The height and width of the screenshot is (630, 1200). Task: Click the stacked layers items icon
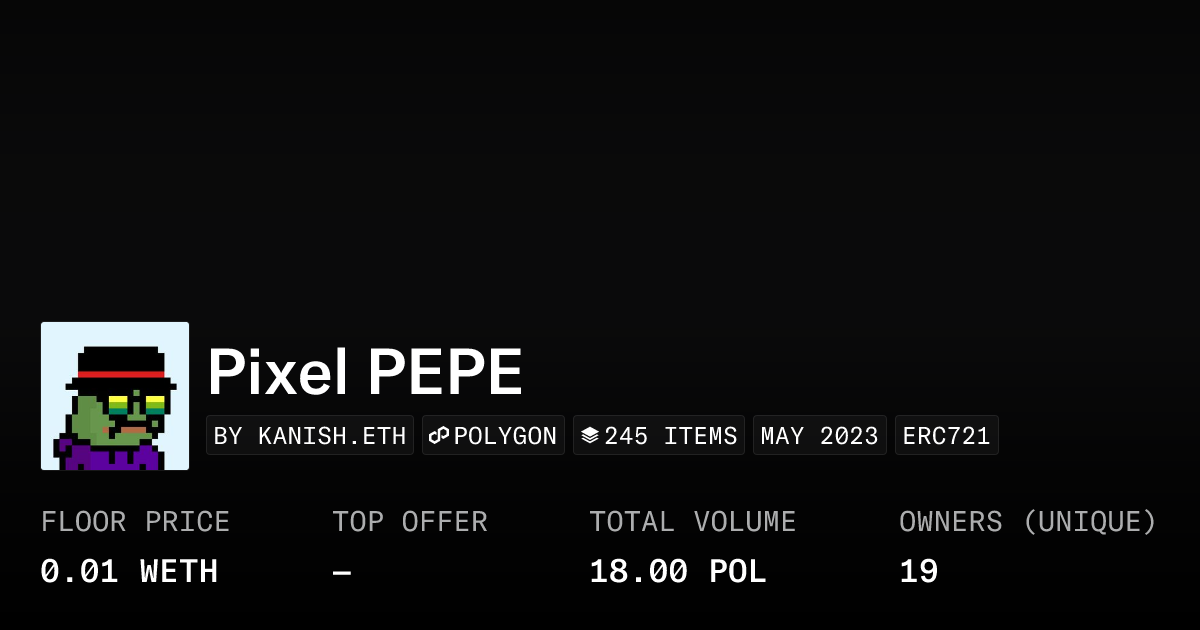[x=590, y=436]
